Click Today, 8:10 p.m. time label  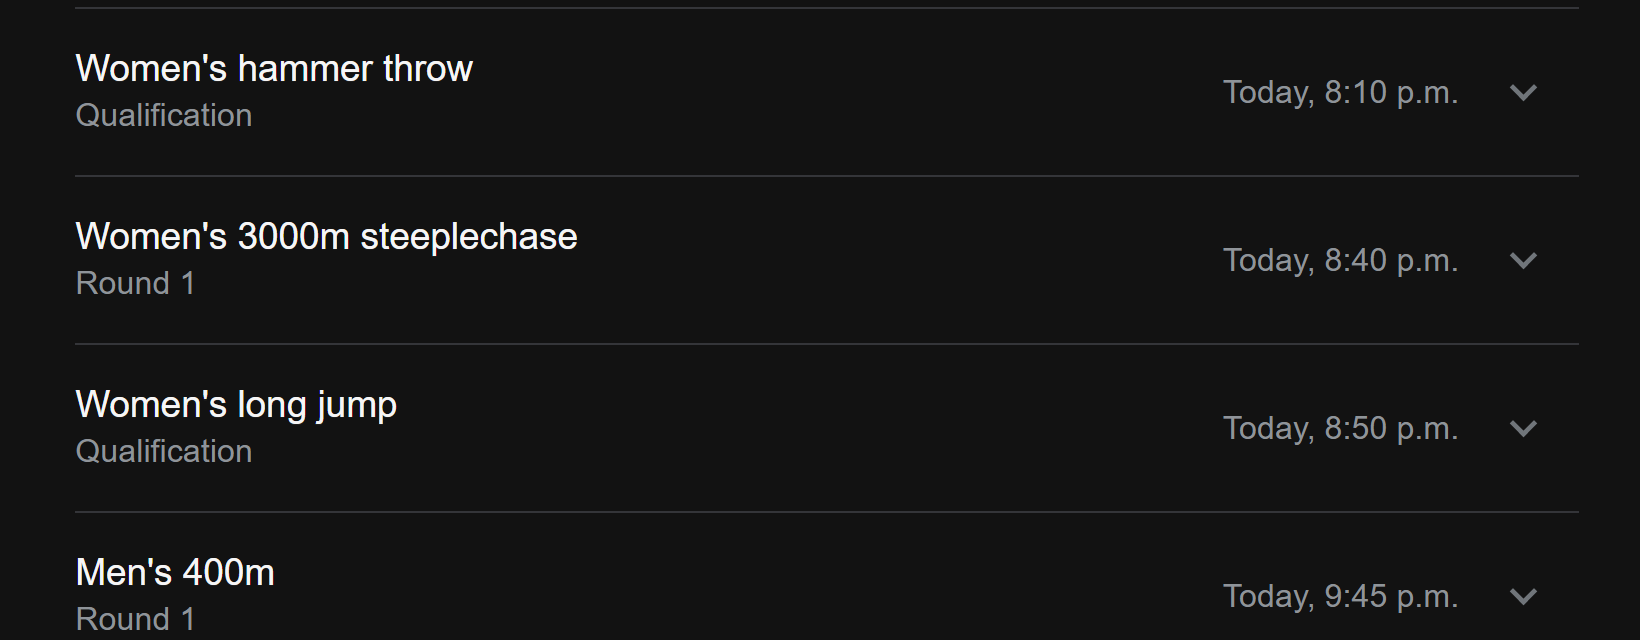click(x=1341, y=92)
